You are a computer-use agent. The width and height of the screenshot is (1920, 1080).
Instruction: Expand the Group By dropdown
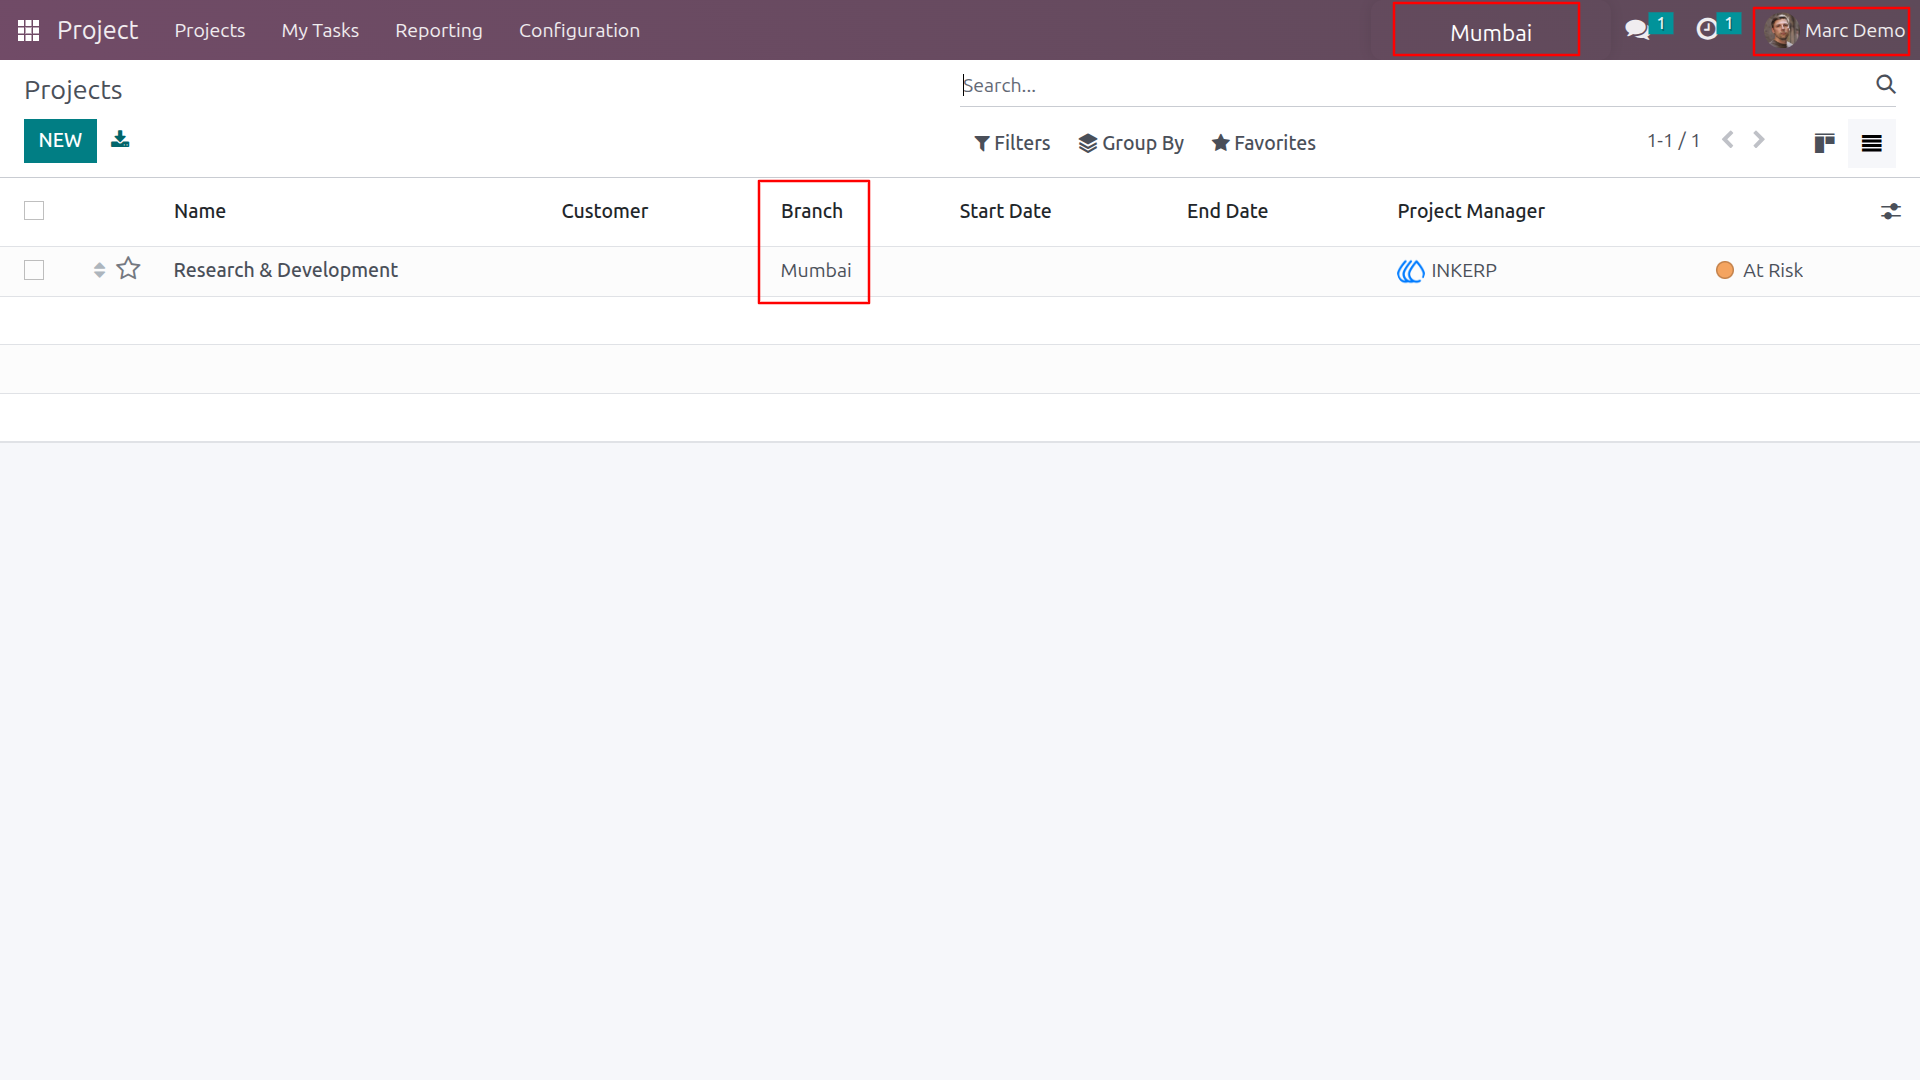[1131, 143]
